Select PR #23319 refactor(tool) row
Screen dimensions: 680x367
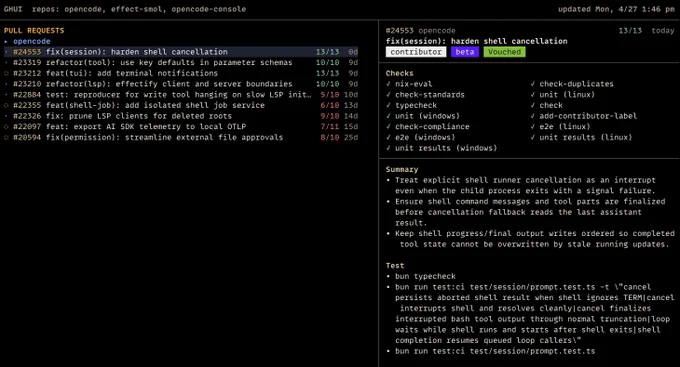pyautogui.click(x=181, y=62)
